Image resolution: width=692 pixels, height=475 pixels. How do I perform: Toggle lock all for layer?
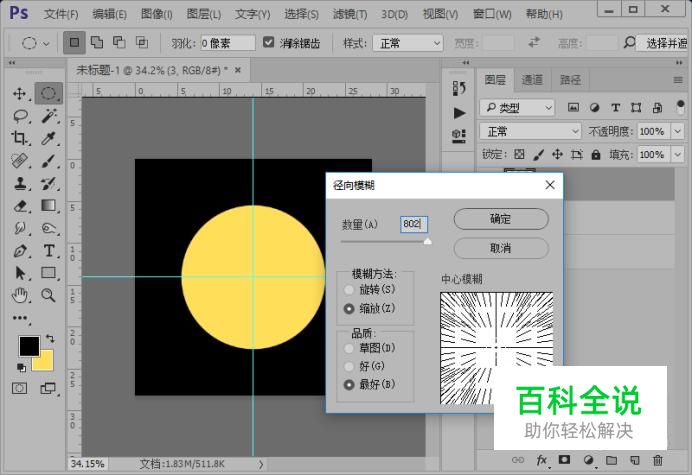[596, 155]
